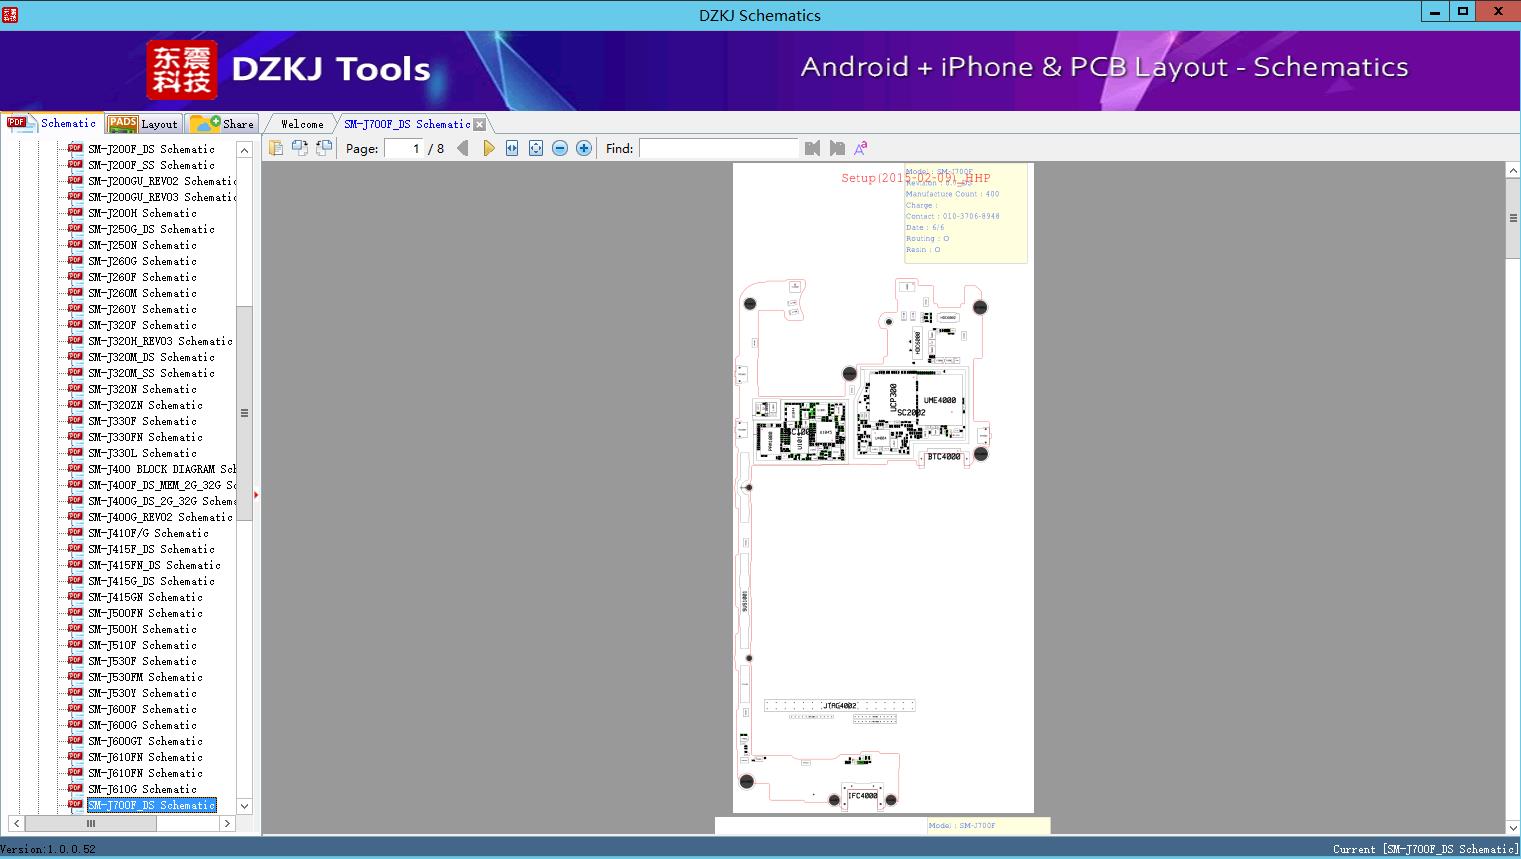Collapse the side panel with red arrow

tap(257, 494)
